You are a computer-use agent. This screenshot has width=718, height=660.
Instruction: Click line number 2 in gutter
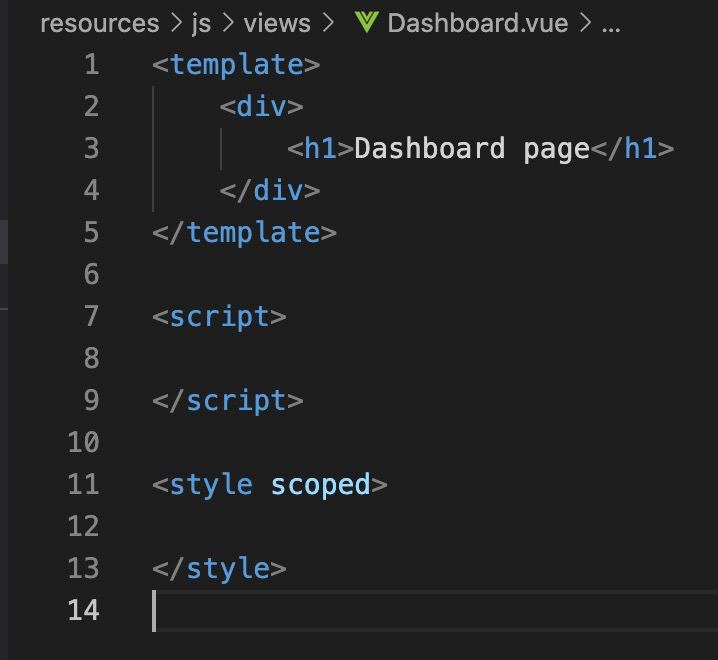(92, 106)
